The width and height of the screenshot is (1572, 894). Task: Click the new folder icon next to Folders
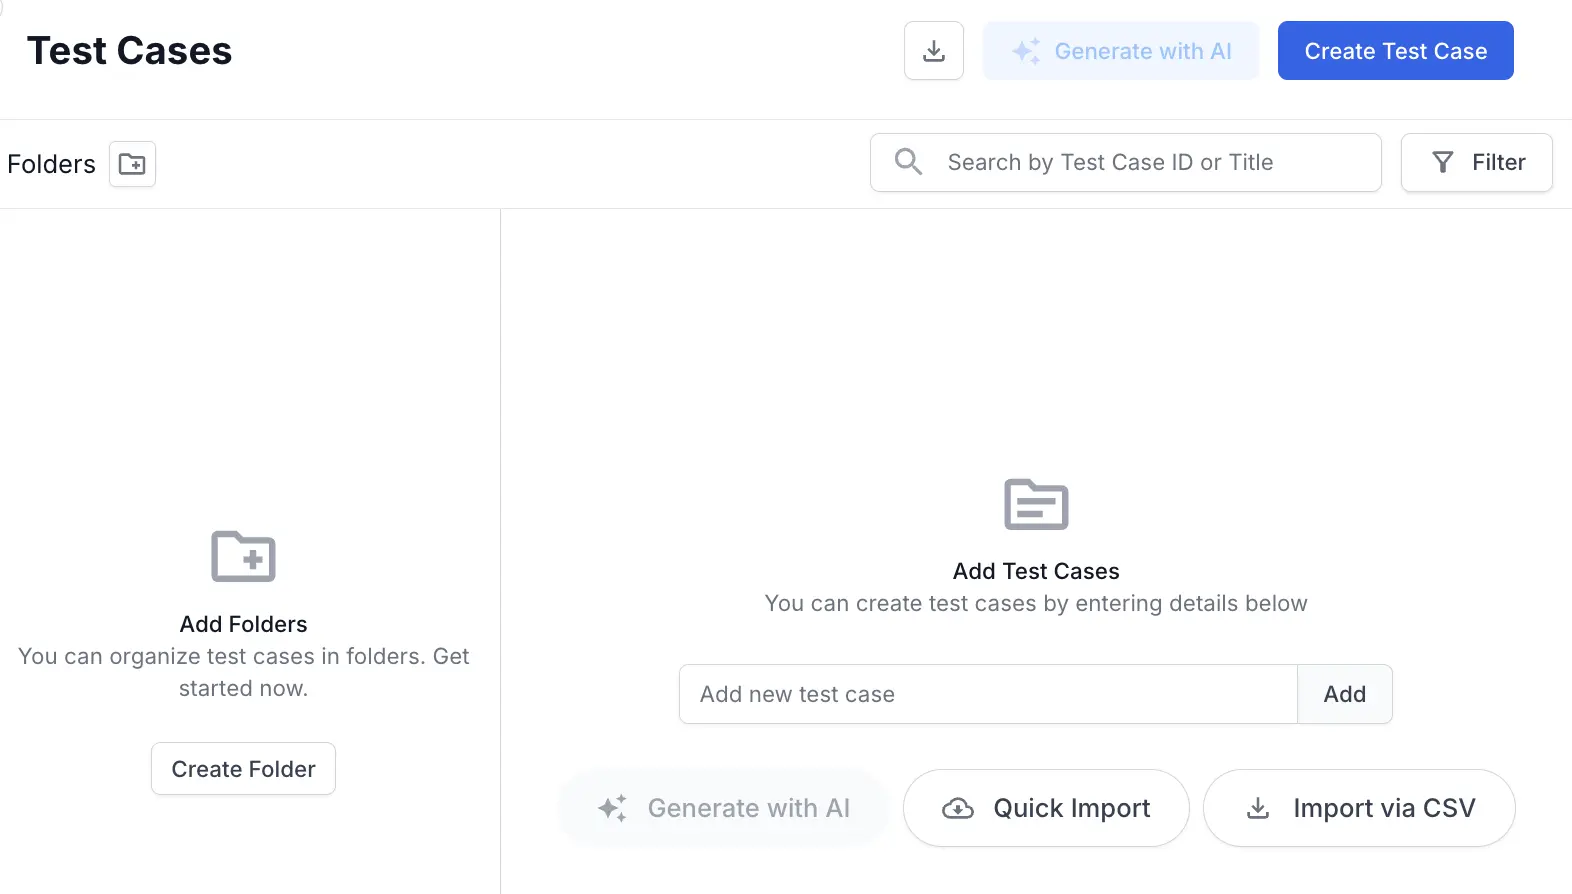132,164
